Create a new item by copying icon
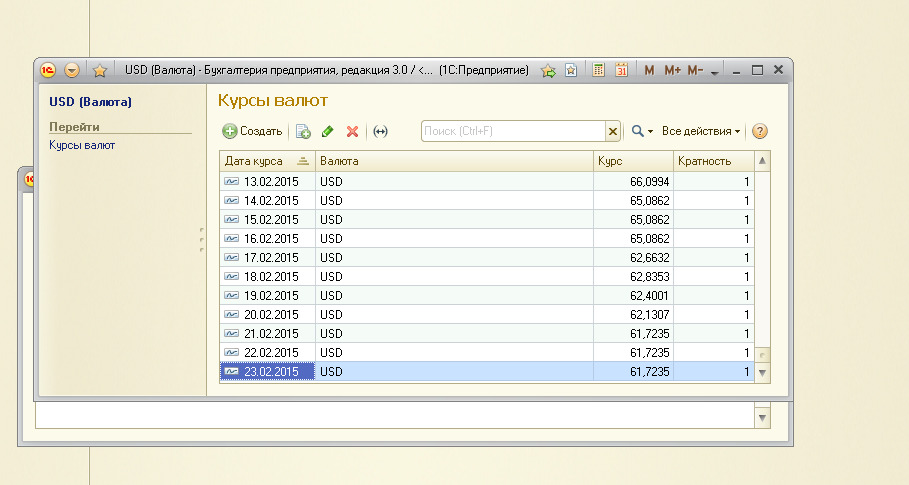909x485 pixels. [x=303, y=132]
